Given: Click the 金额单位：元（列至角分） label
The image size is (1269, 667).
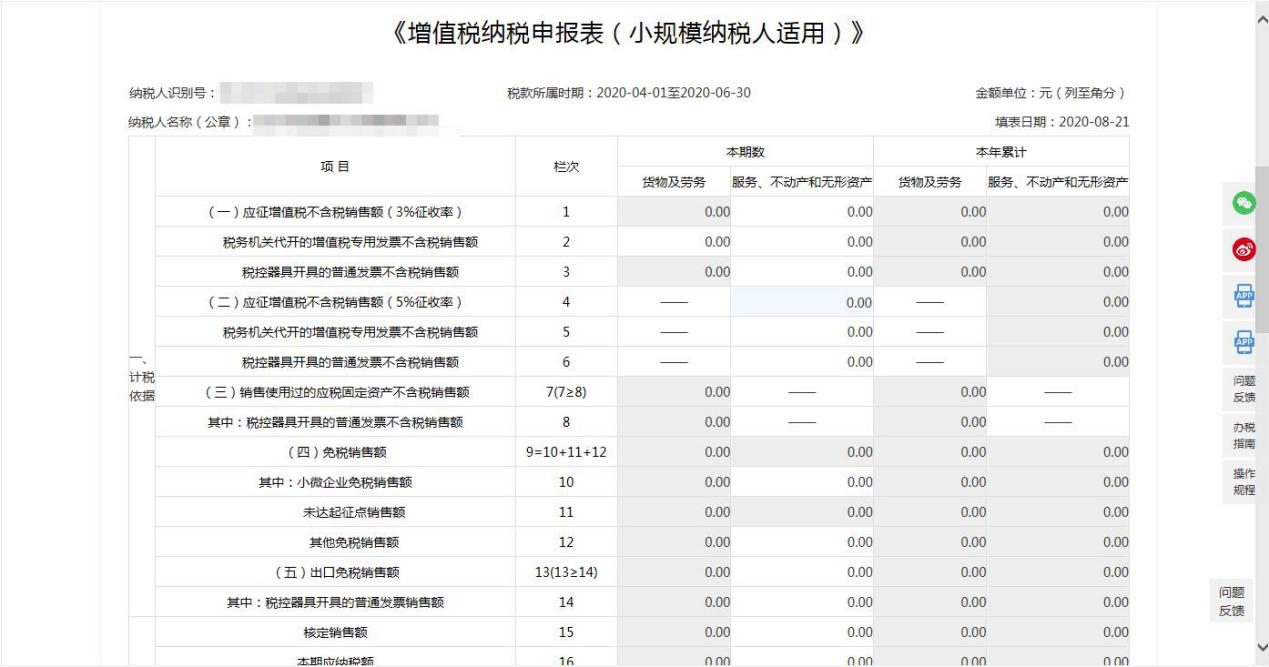Looking at the screenshot, I should [1052, 93].
